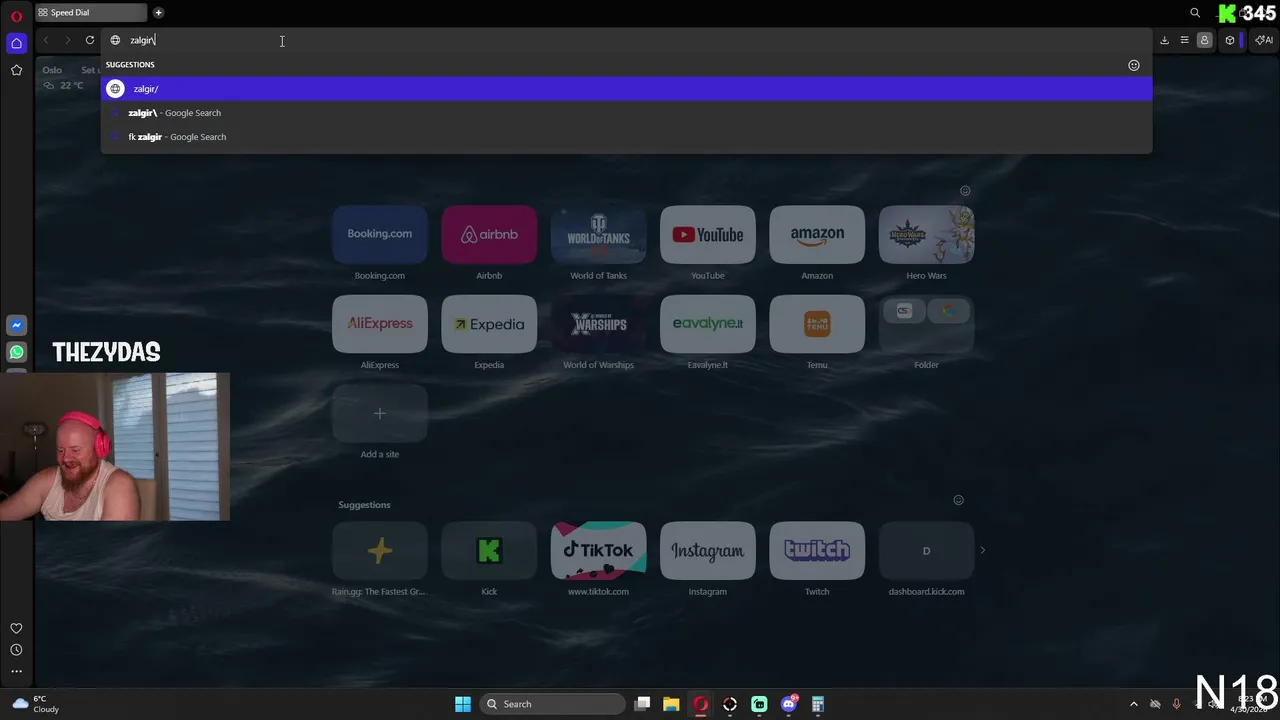Open the downloads toolbar icon
The image size is (1280, 720).
1164,40
